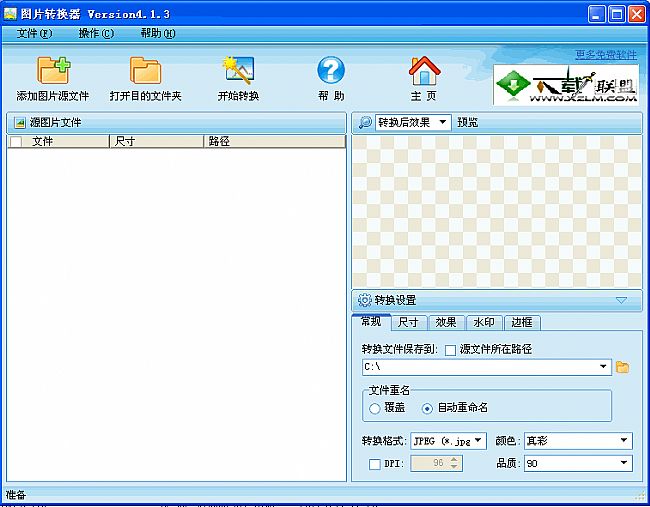Viewport: 650px width, 507px height.
Task: Click the gear icon beside 转换设置
Action: click(364, 300)
